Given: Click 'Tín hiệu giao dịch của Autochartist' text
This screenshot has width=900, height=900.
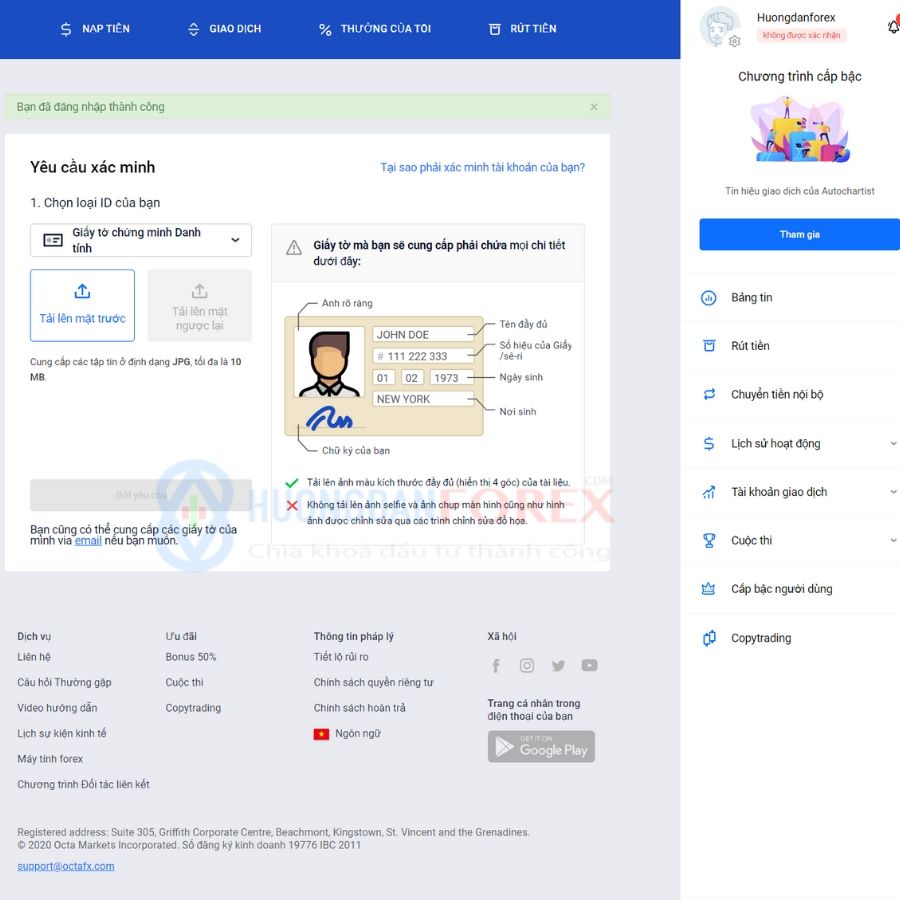Looking at the screenshot, I should tap(800, 191).
